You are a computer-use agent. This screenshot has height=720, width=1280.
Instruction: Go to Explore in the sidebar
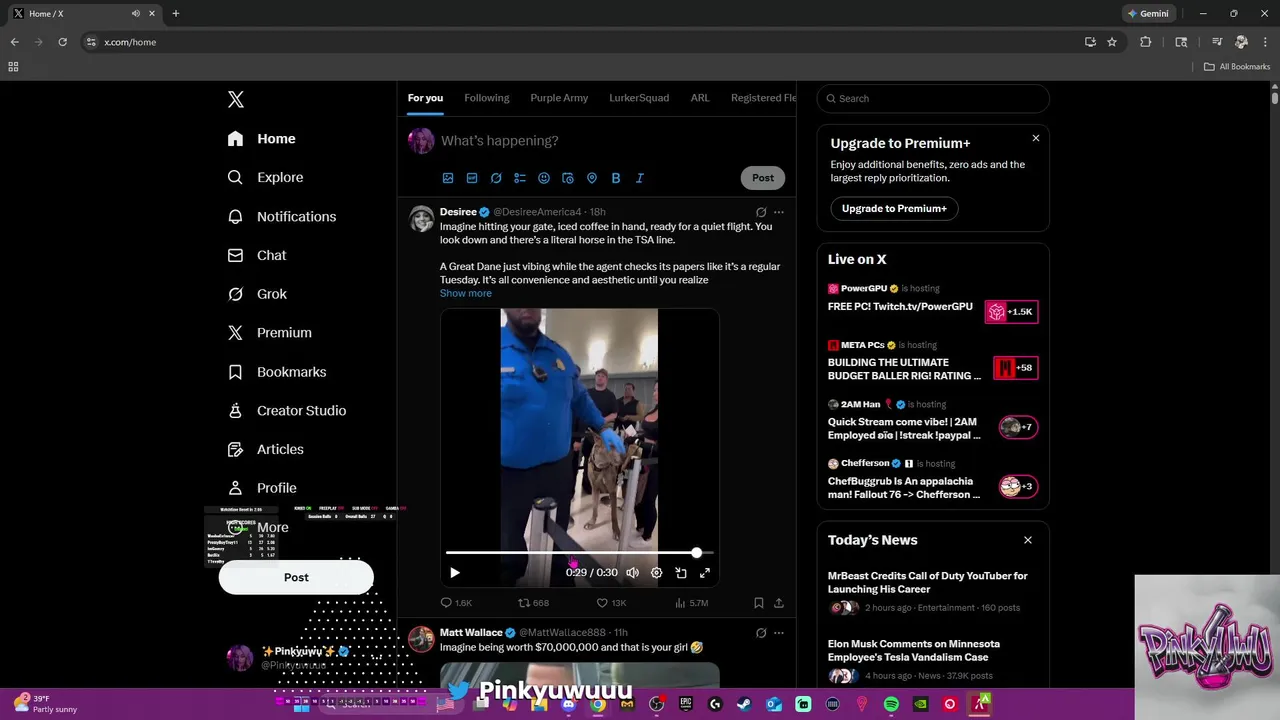point(265,177)
